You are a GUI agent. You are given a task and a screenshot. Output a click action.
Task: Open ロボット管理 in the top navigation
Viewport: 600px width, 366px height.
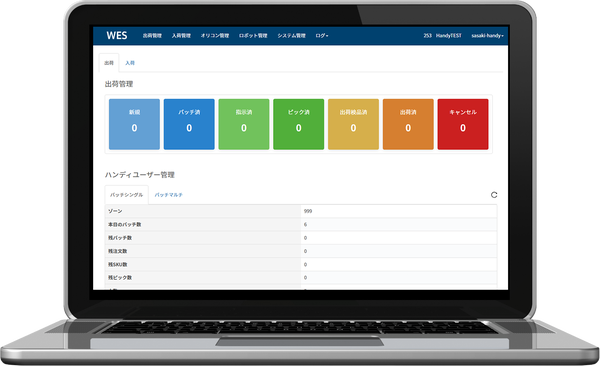253,36
